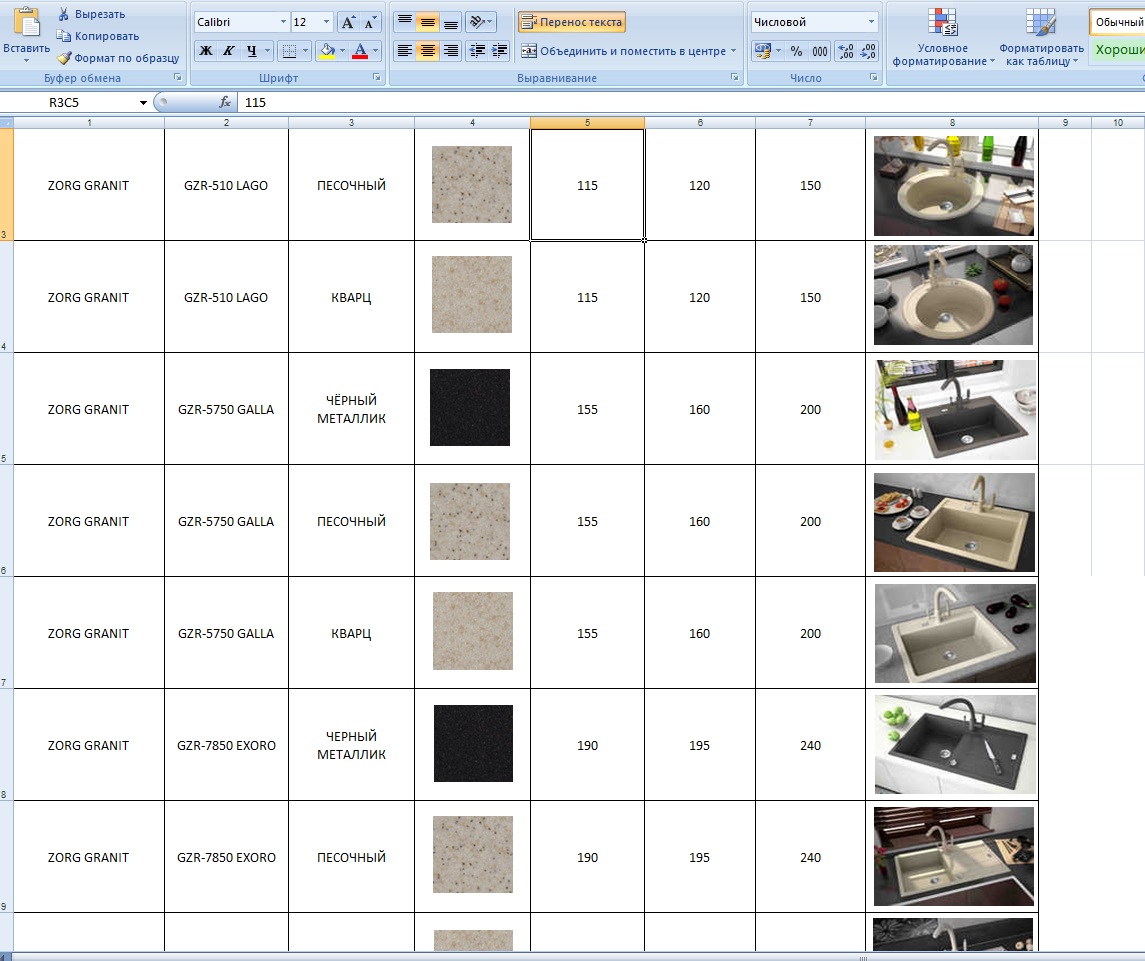Open underline style dropdown arrow
This screenshot has width=1145, height=961.
[267, 50]
